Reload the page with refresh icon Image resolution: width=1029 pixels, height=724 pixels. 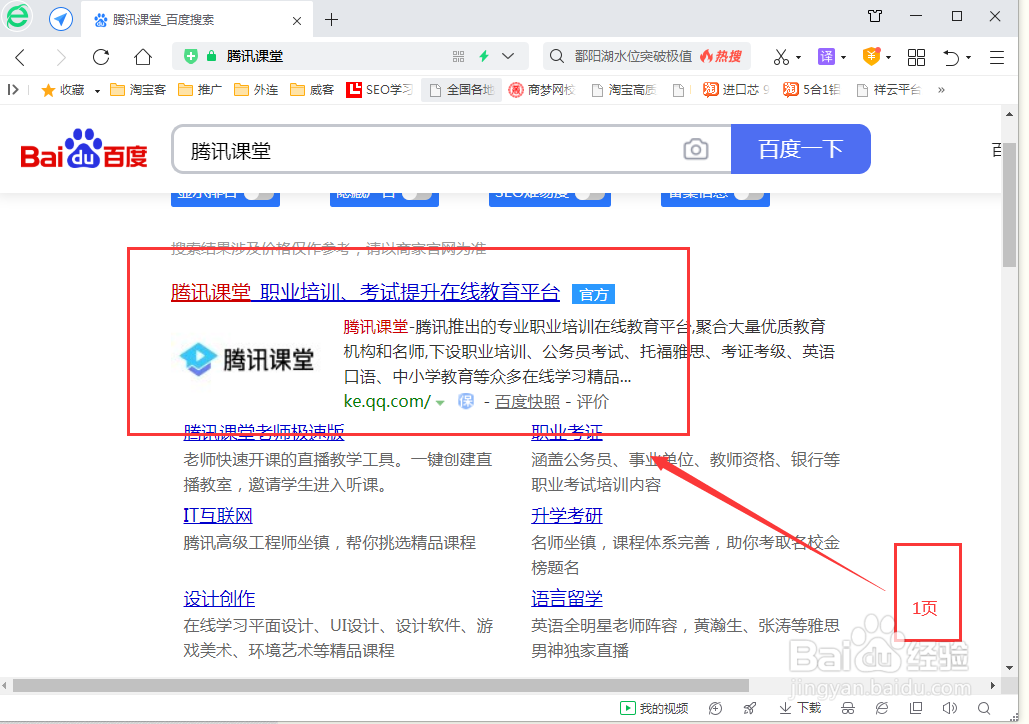pos(101,57)
